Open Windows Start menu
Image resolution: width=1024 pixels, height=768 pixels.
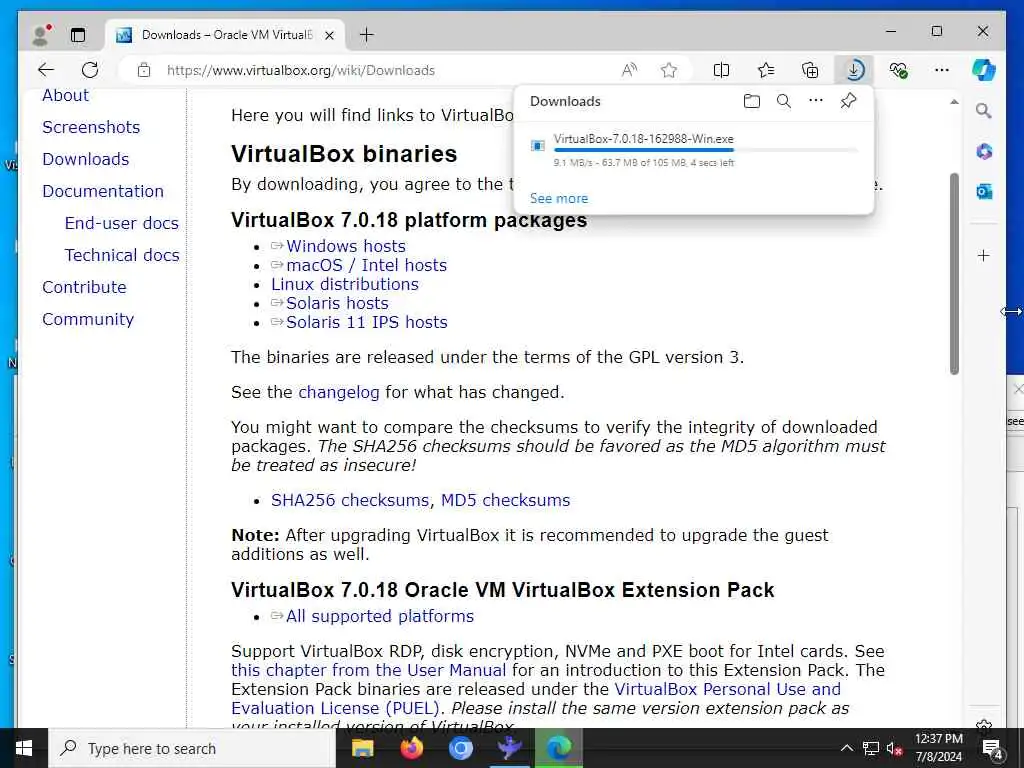(x=24, y=748)
